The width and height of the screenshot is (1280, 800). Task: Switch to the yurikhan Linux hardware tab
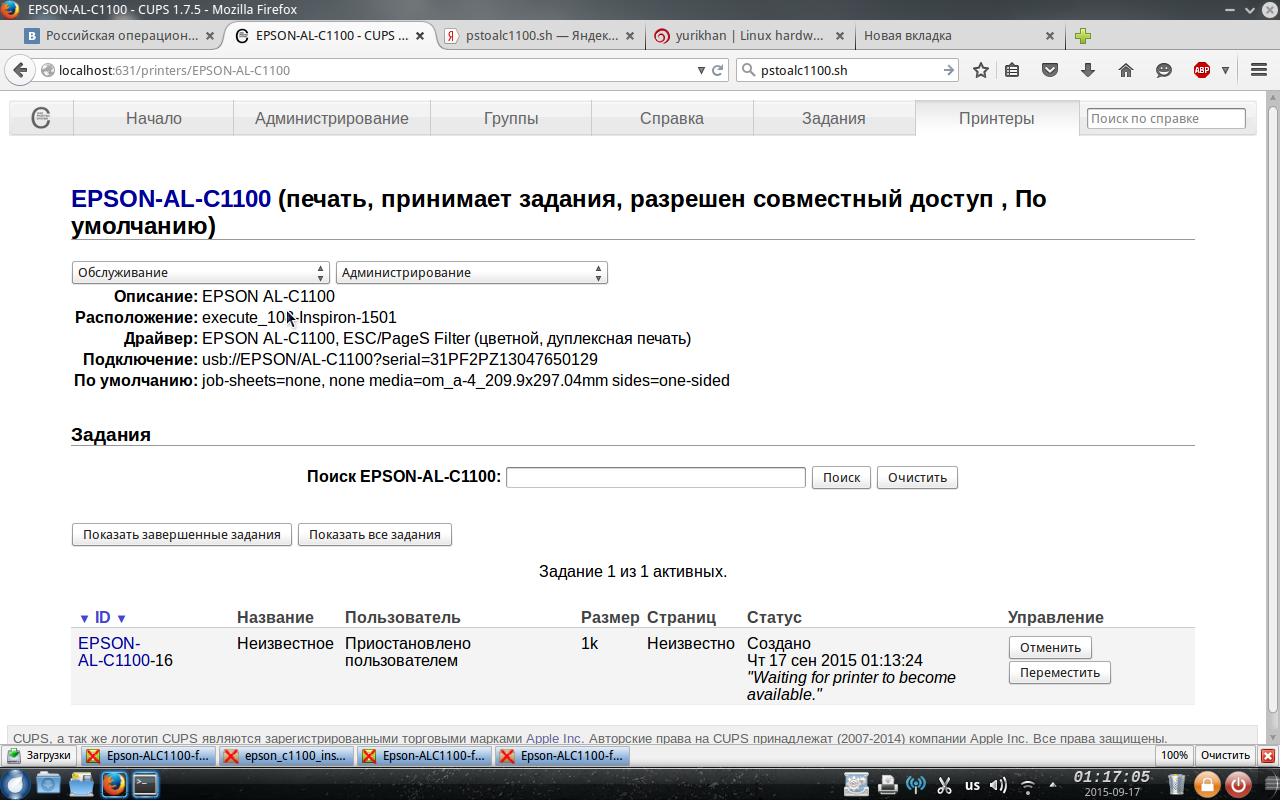pyautogui.click(x=749, y=36)
